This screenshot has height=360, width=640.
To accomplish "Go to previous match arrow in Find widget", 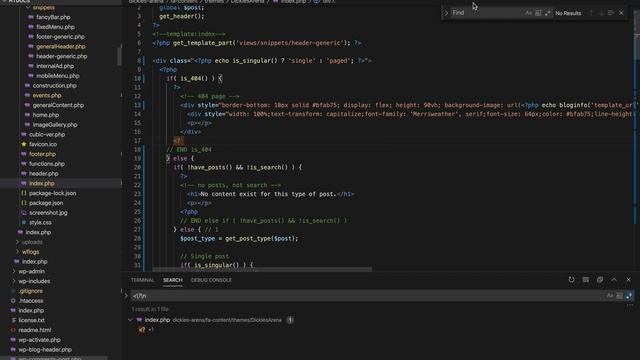I will click(x=591, y=13).
